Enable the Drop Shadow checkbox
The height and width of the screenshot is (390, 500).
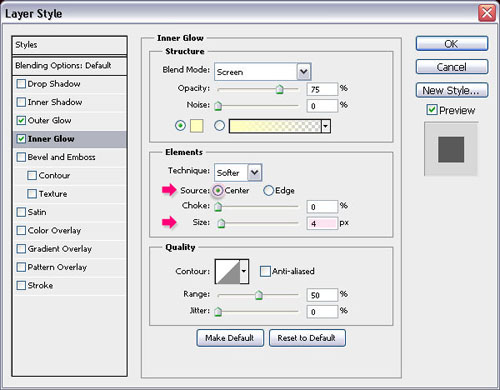tap(21, 84)
